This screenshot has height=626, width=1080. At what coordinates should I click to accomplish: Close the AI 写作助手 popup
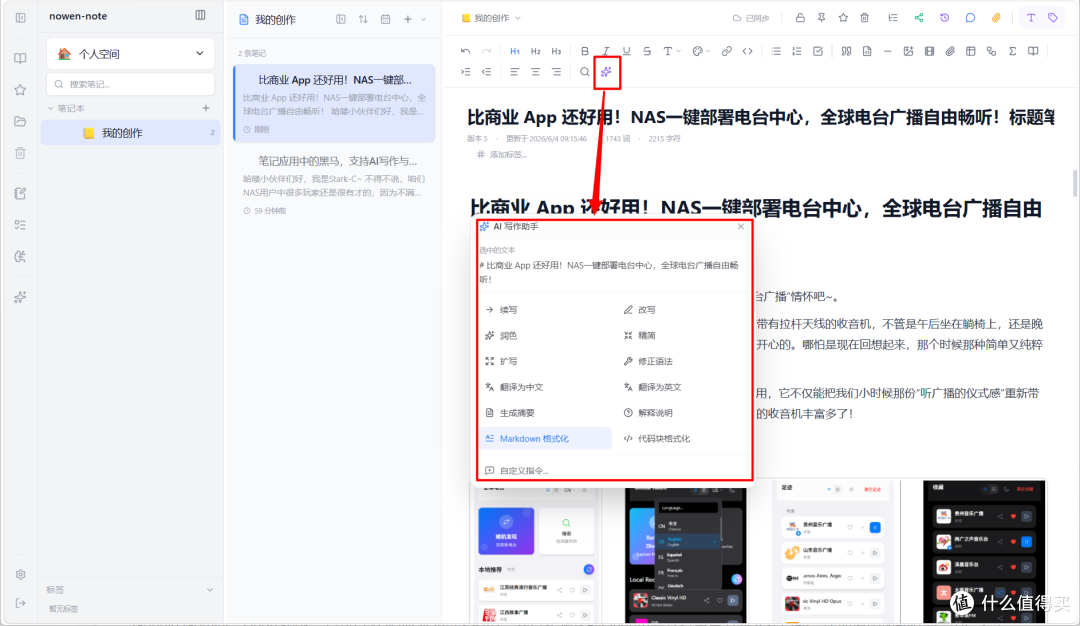[x=740, y=227]
